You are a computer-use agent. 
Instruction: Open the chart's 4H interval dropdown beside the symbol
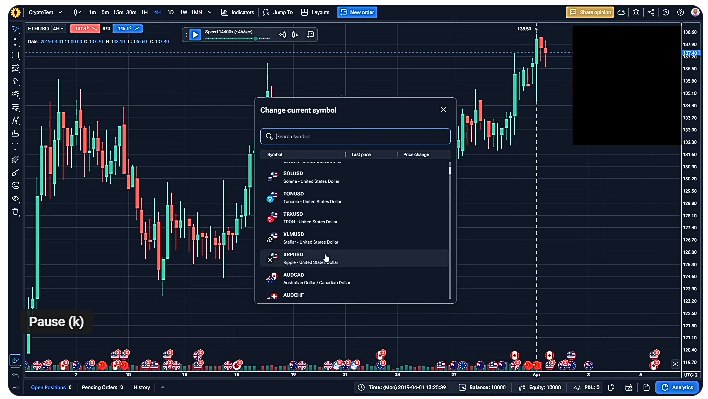(x=58, y=28)
